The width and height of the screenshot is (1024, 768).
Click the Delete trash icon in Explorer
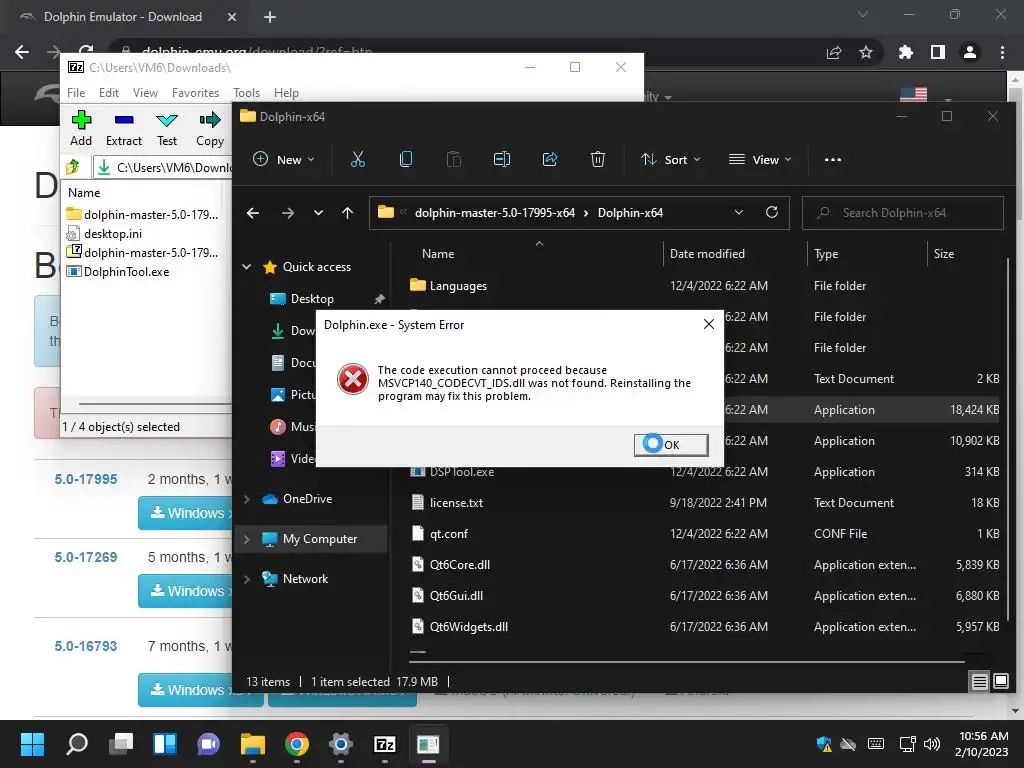coord(598,159)
